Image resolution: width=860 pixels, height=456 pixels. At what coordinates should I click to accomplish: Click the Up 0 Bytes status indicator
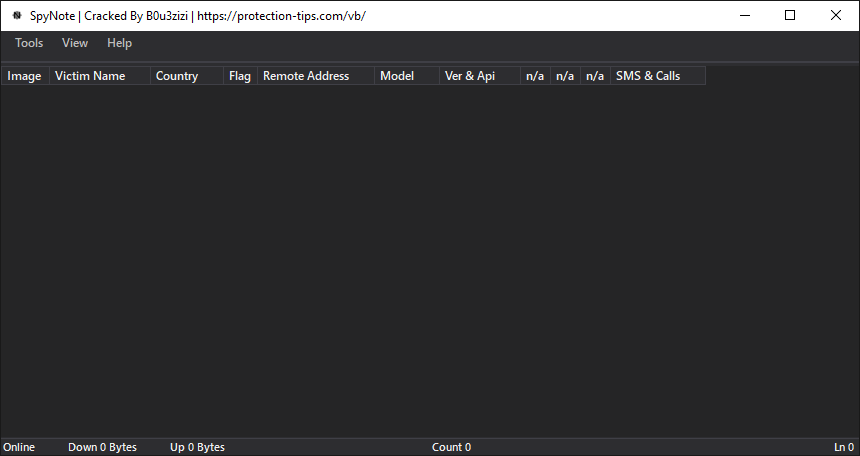click(197, 447)
